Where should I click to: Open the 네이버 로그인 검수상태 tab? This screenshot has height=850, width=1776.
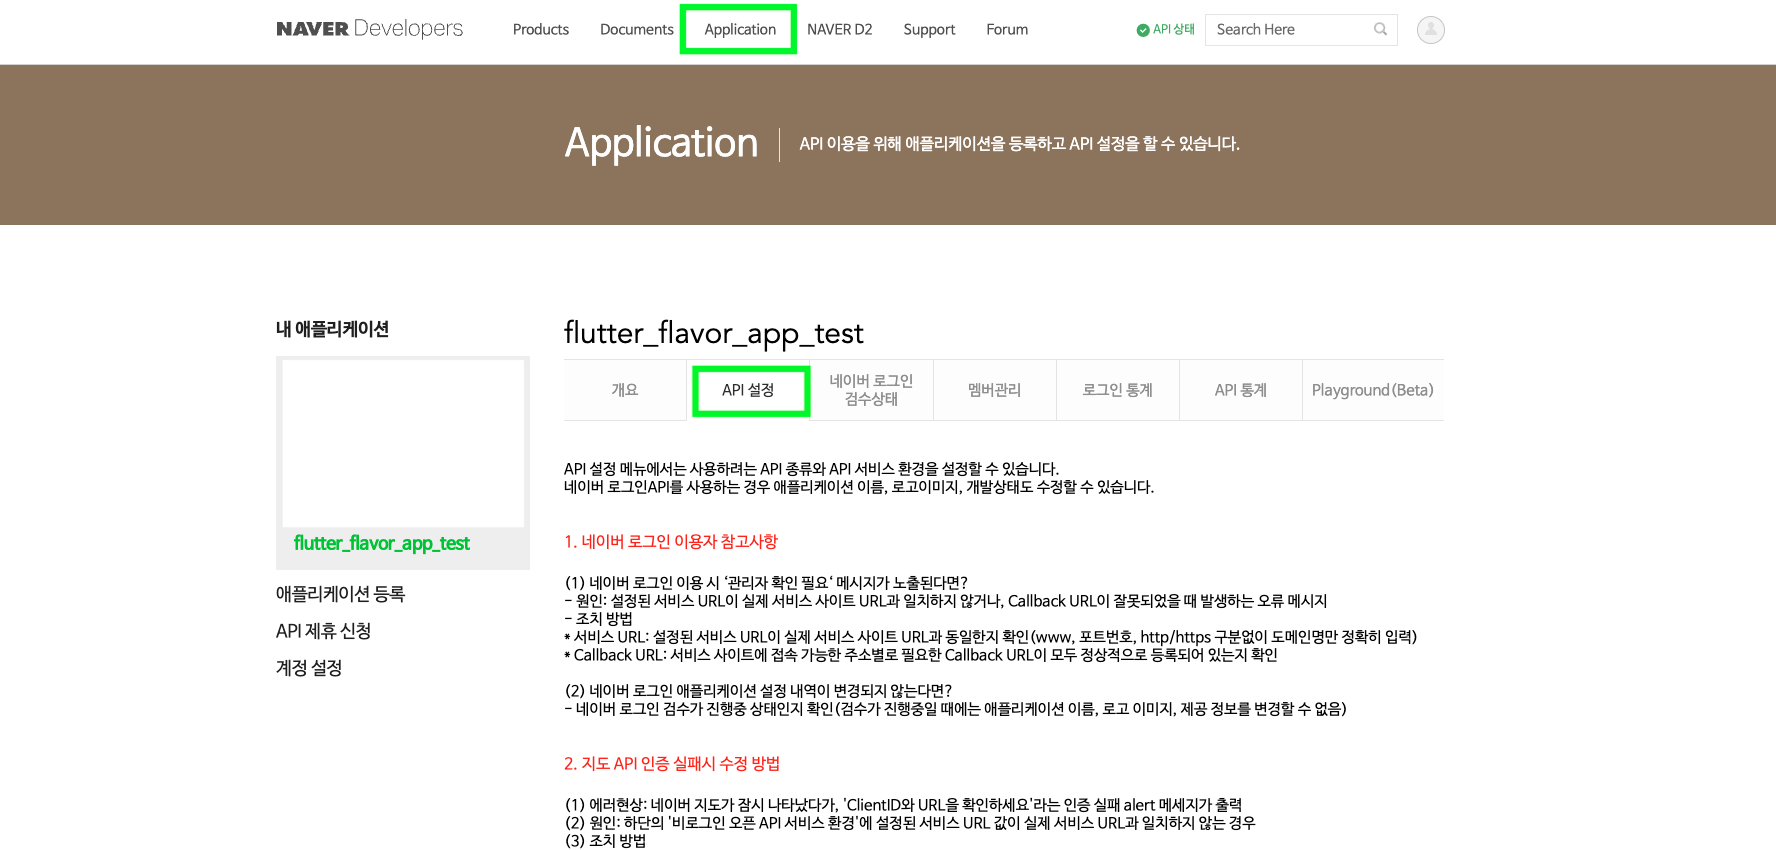point(871,390)
